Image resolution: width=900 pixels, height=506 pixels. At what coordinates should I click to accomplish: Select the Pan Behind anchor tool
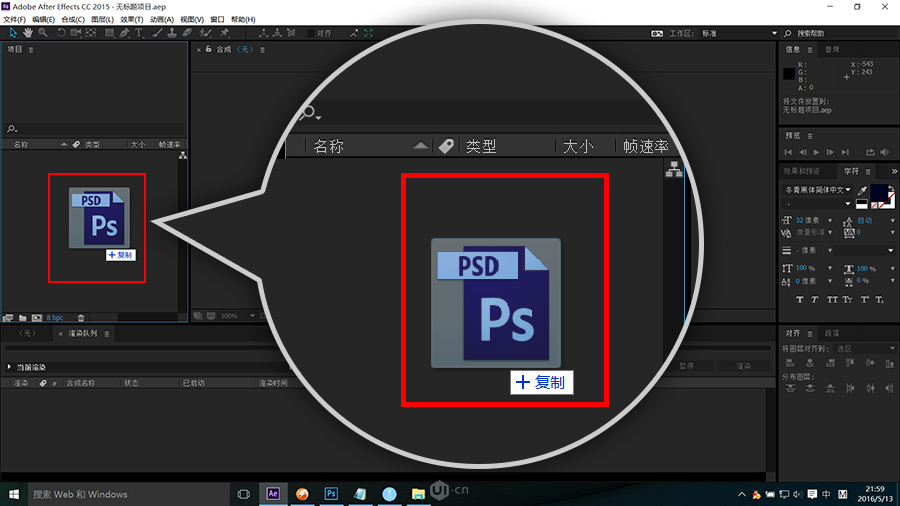[x=91, y=33]
